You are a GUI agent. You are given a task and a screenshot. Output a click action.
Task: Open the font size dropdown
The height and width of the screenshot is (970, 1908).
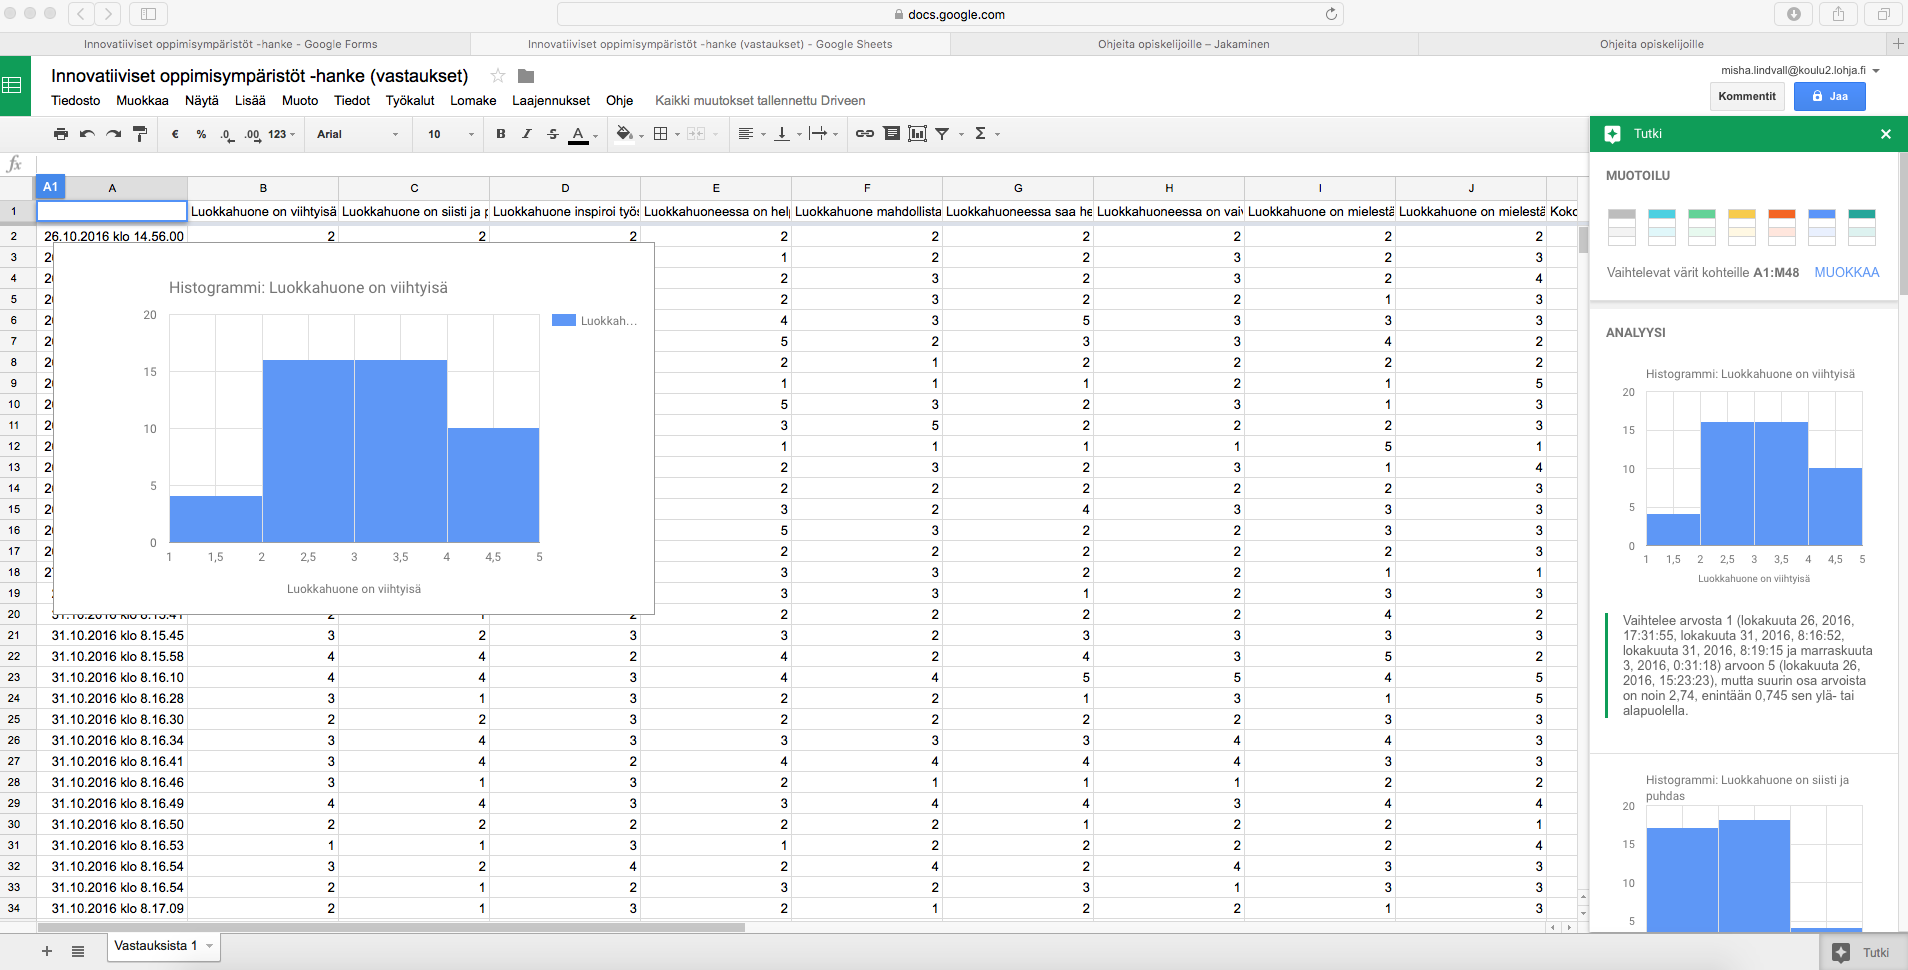(451, 134)
